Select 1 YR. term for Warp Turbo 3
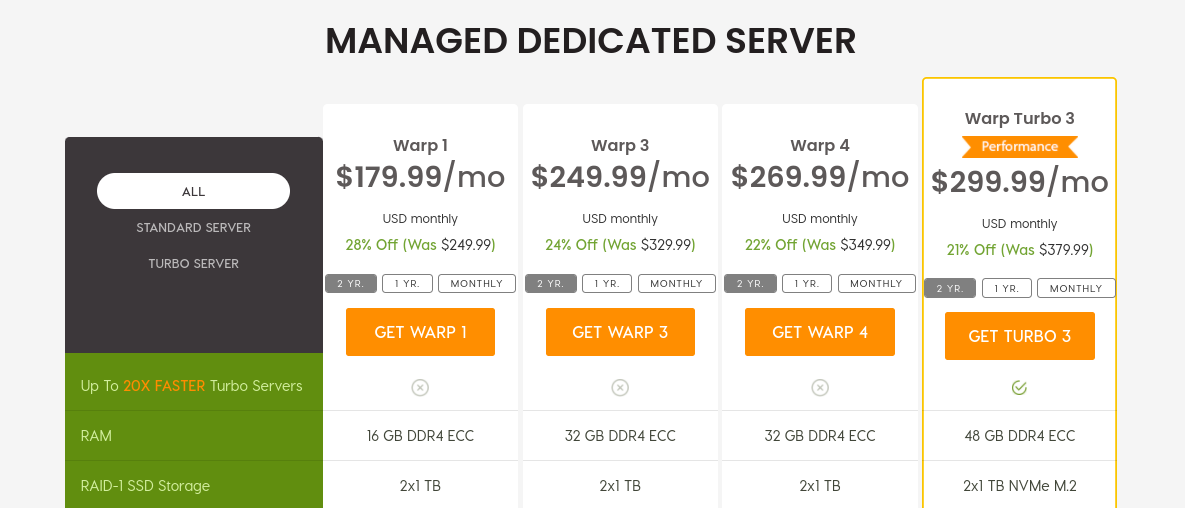Screen dimensions: 1185x508 [1006, 289]
